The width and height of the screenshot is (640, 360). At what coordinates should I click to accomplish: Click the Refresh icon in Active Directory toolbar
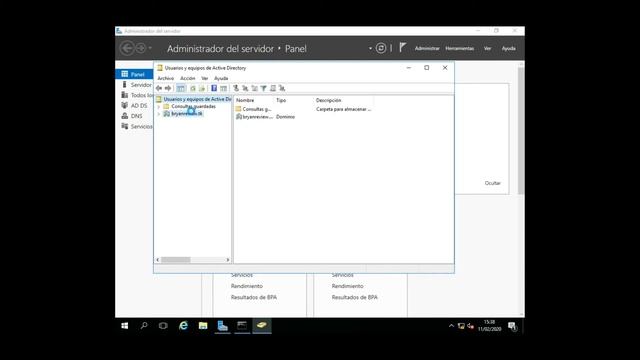point(193,88)
